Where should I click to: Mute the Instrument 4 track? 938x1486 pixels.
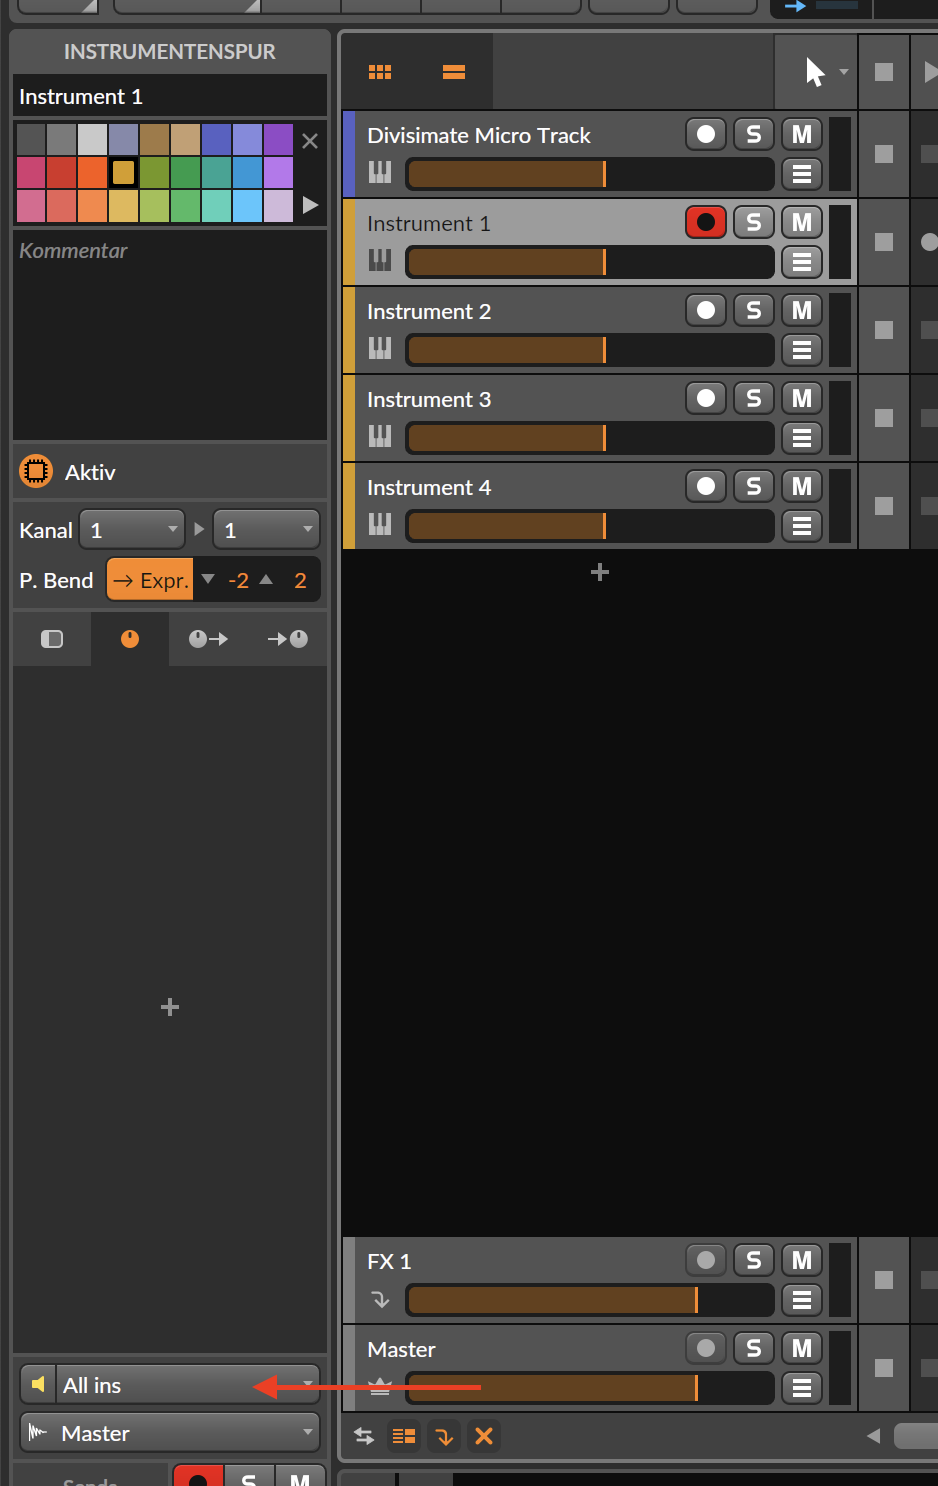coord(801,486)
